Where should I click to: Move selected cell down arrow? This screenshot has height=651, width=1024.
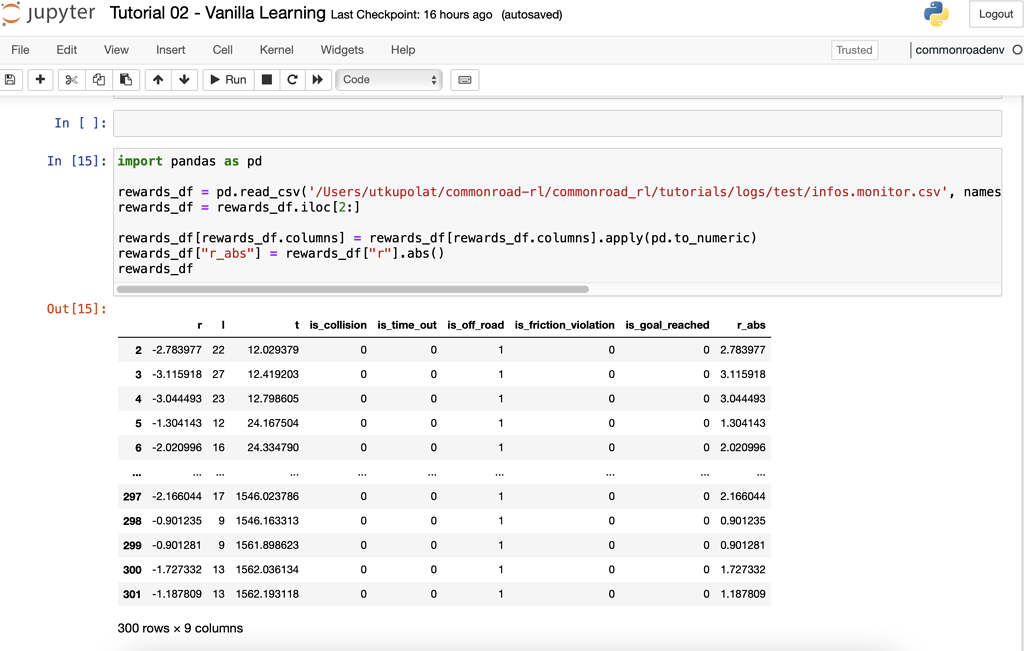[x=184, y=80]
